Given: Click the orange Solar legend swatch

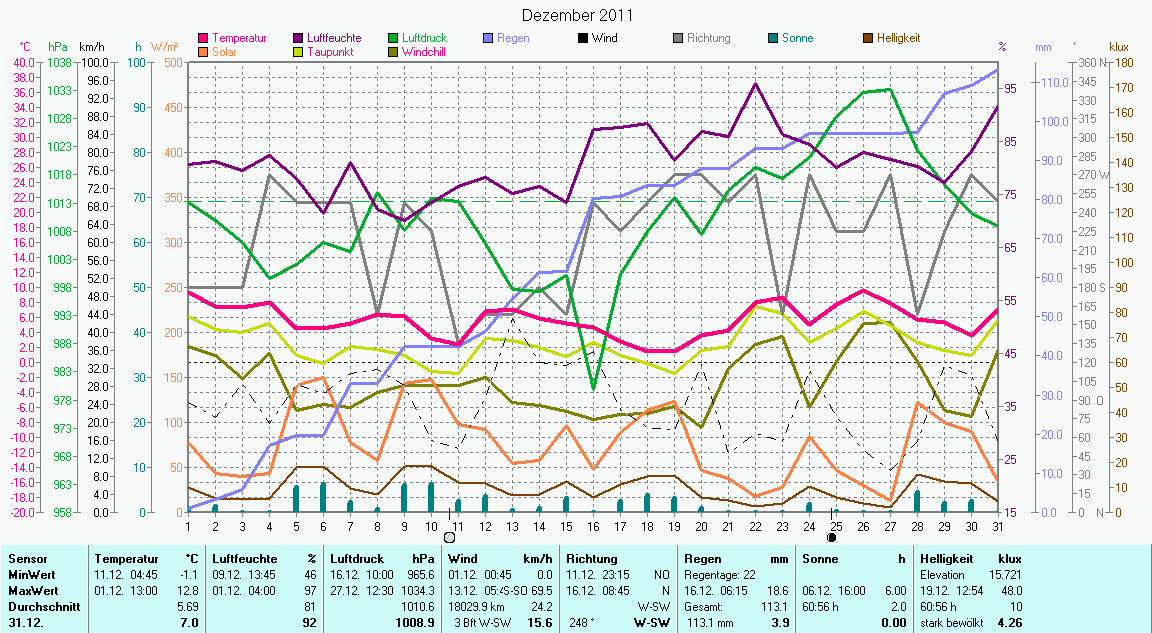Looking at the screenshot, I should pyautogui.click(x=205, y=52).
